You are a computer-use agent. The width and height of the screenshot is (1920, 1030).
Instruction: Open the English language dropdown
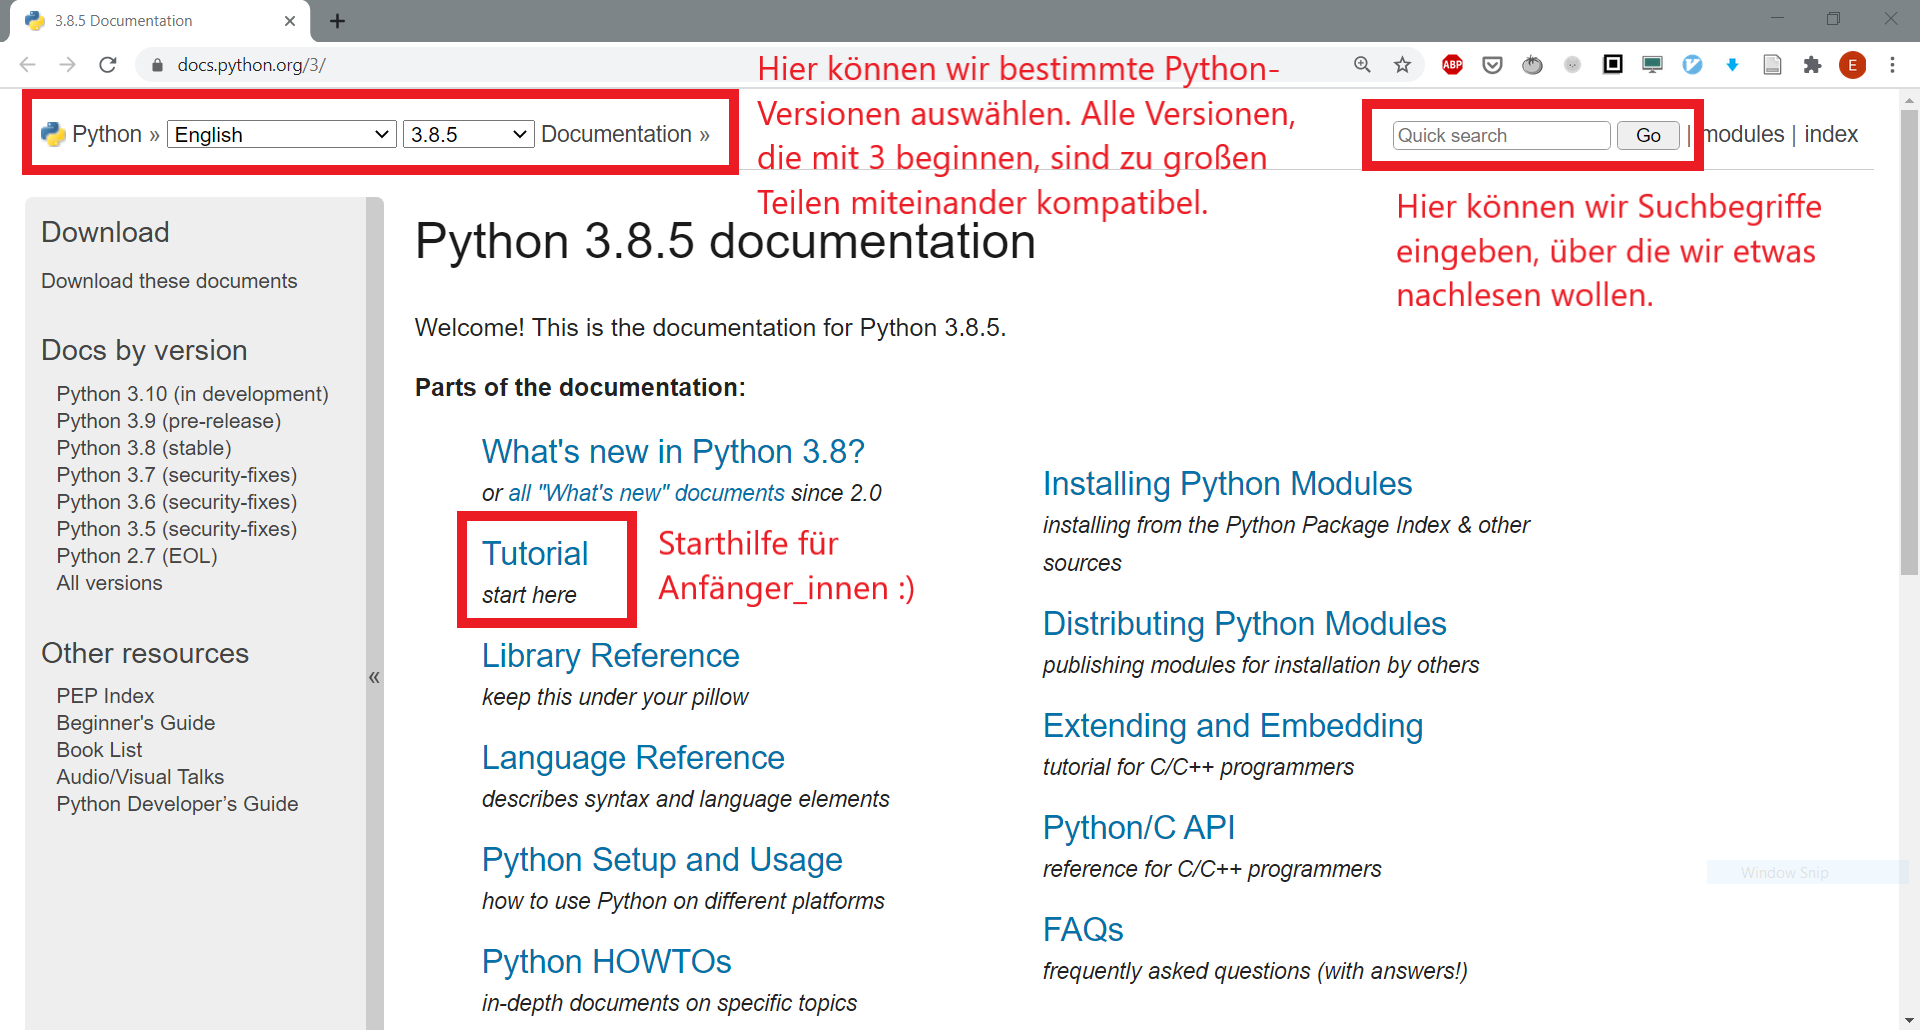(280, 134)
